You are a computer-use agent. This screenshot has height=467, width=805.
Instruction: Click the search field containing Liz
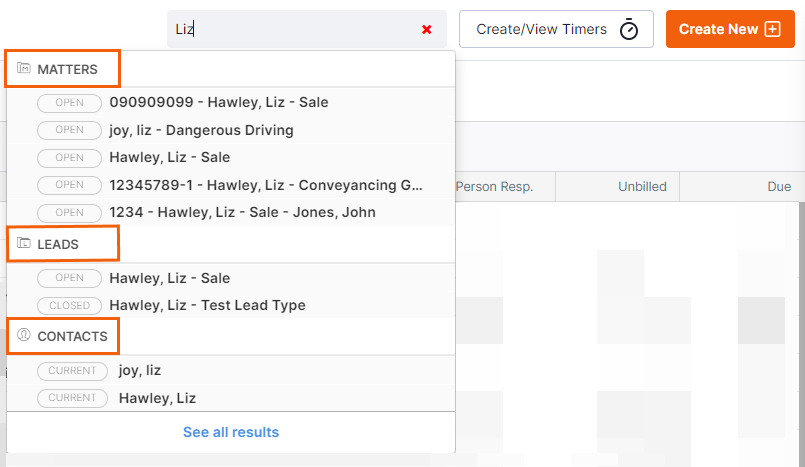tap(306, 29)
